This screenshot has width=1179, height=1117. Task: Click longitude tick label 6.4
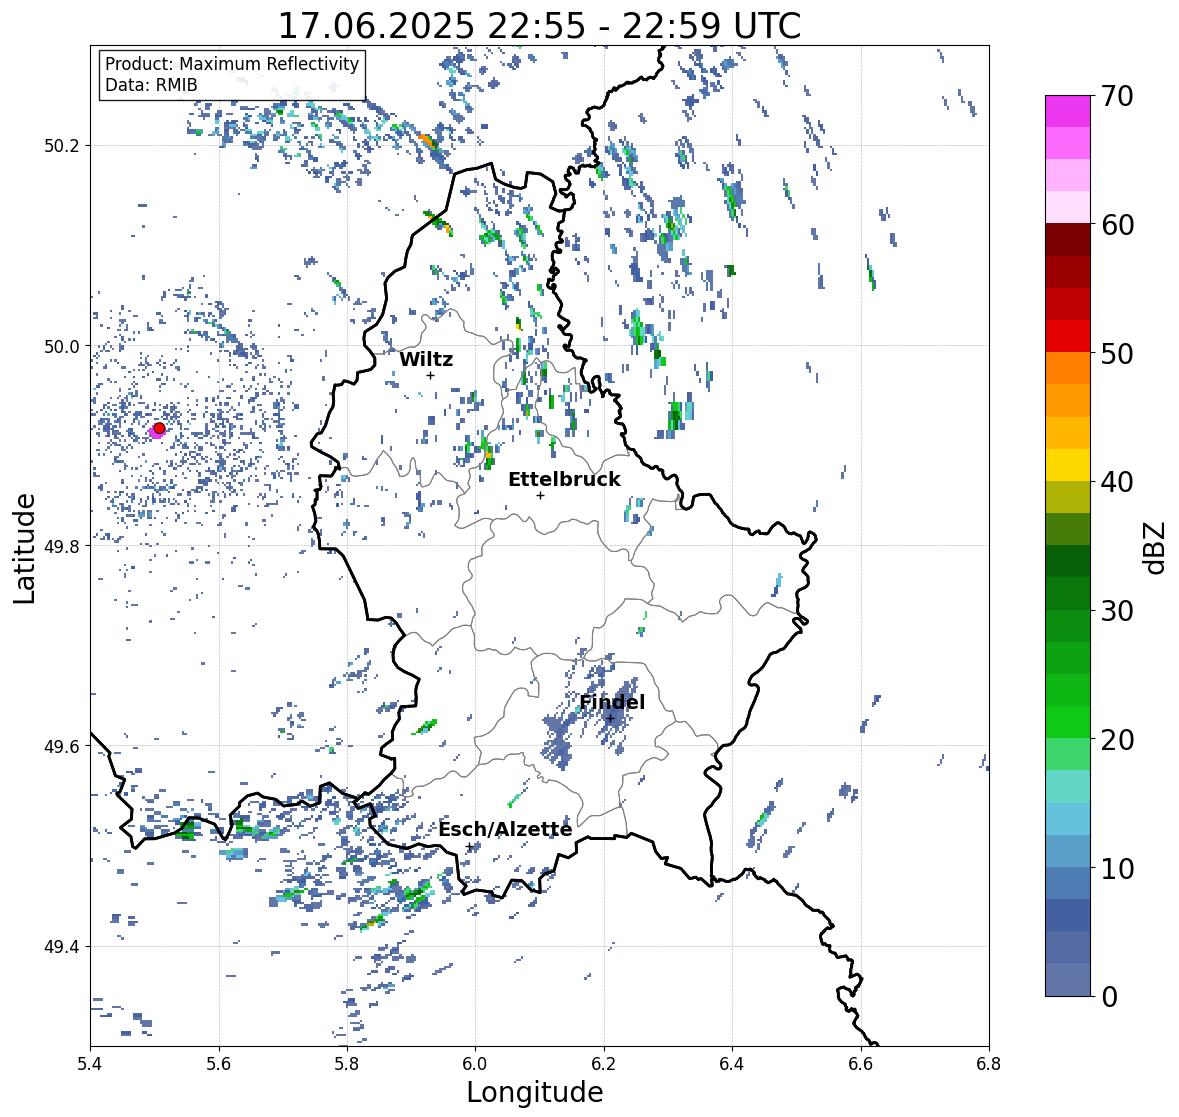point(732,1063)
